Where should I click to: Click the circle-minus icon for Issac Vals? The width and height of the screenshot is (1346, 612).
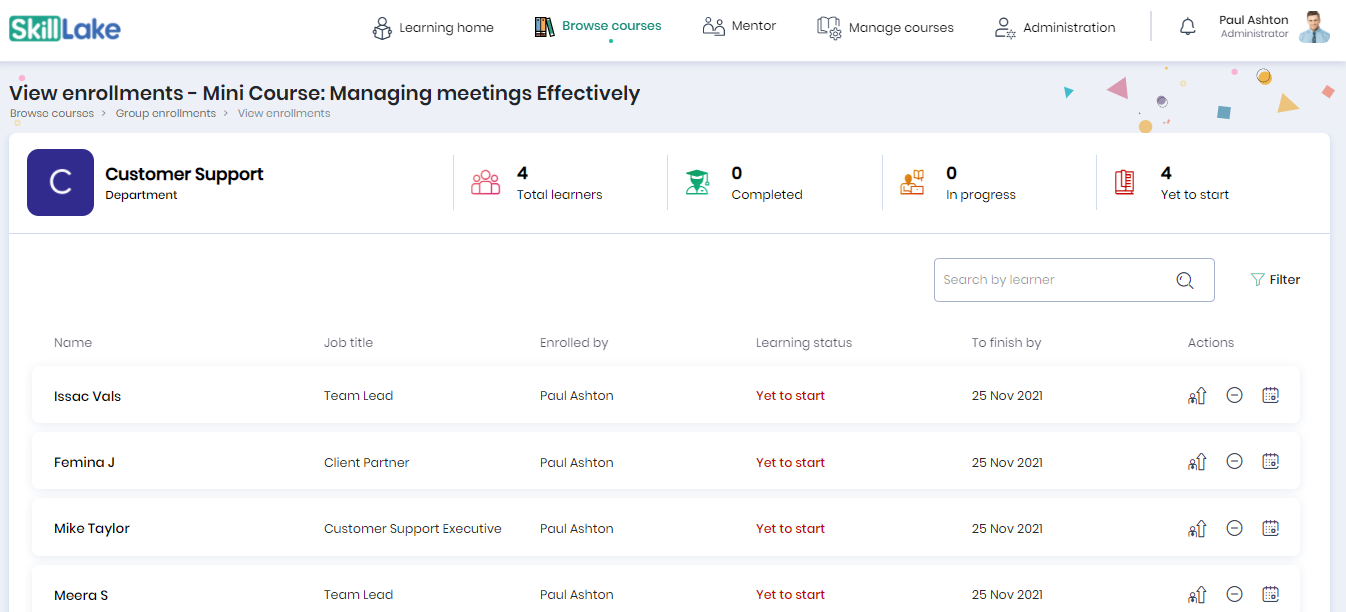pyautogui.click(x=1234, y=395)
